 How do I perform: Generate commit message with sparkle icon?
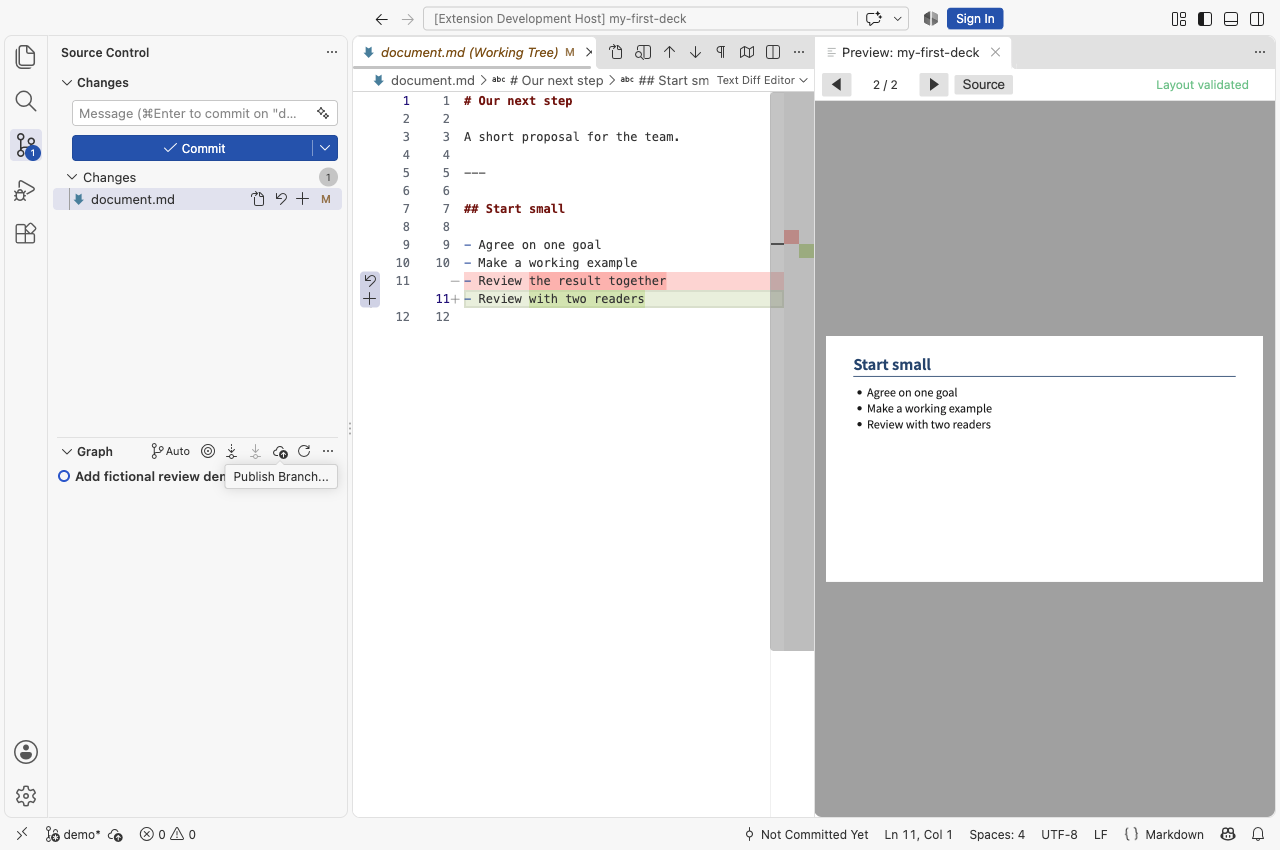coord(323,113)
